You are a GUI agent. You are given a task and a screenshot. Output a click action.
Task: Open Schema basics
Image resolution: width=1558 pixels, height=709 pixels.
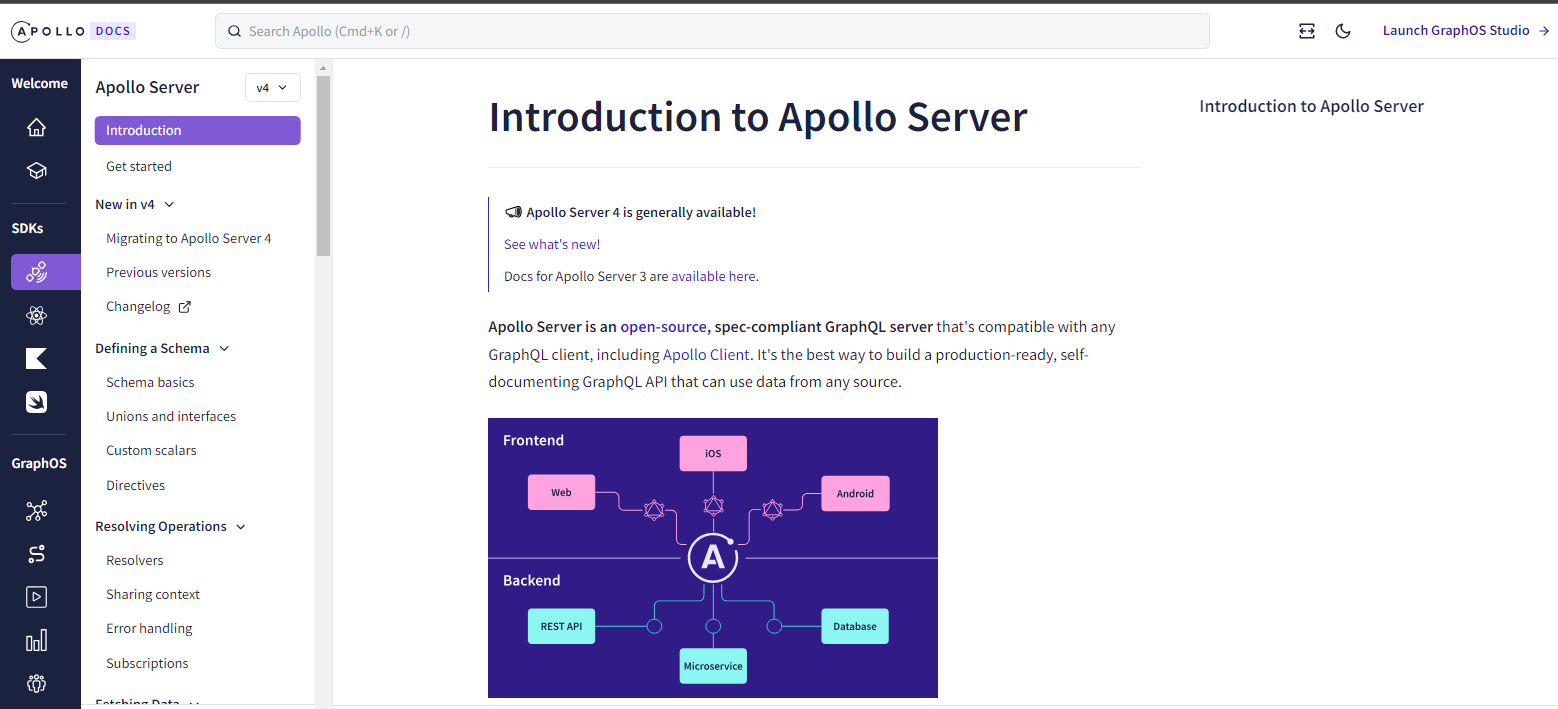pos(150,382)
